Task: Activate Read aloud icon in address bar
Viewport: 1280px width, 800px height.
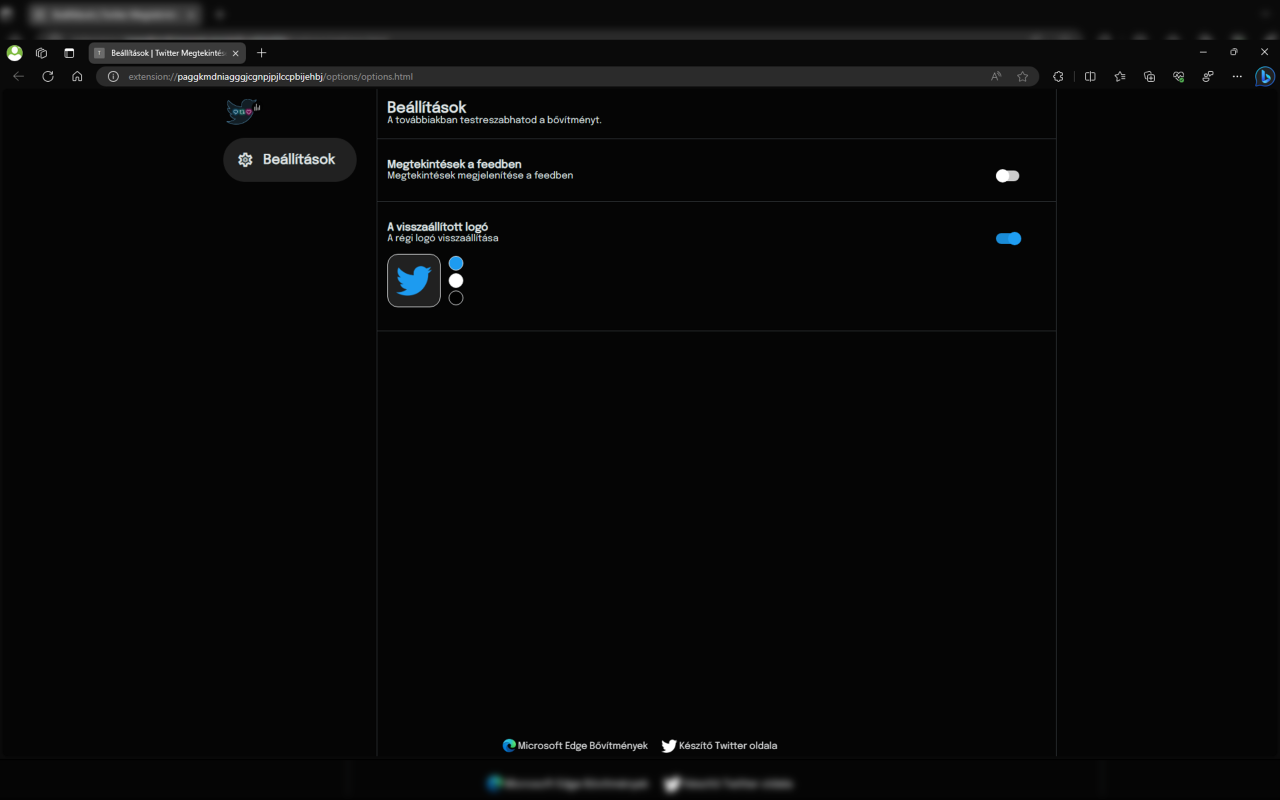Action: [x=996, y=76]
